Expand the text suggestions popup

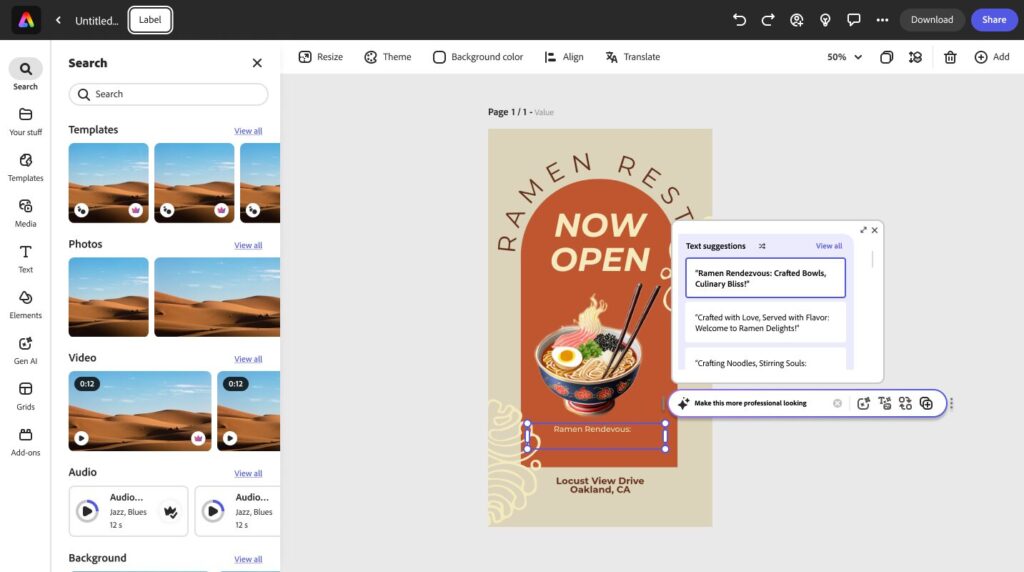[x=863, y=230]
